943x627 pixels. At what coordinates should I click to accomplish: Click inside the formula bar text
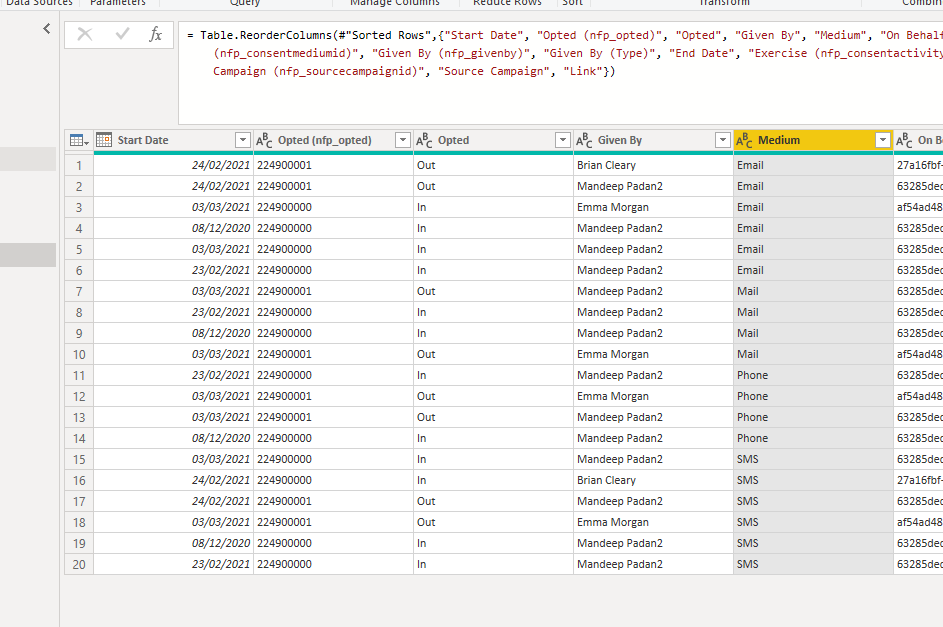[x=561, y=73]
